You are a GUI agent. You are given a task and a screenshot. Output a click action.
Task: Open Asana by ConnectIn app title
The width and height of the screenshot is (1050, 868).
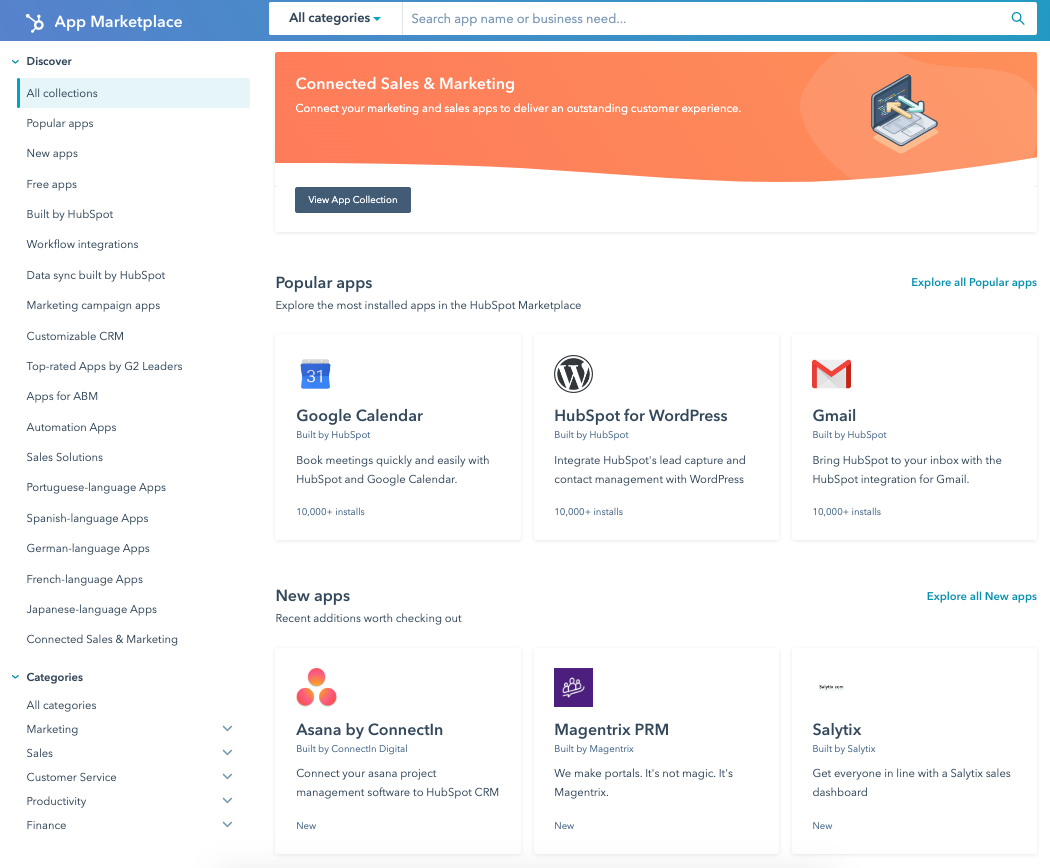click(370, 730)
